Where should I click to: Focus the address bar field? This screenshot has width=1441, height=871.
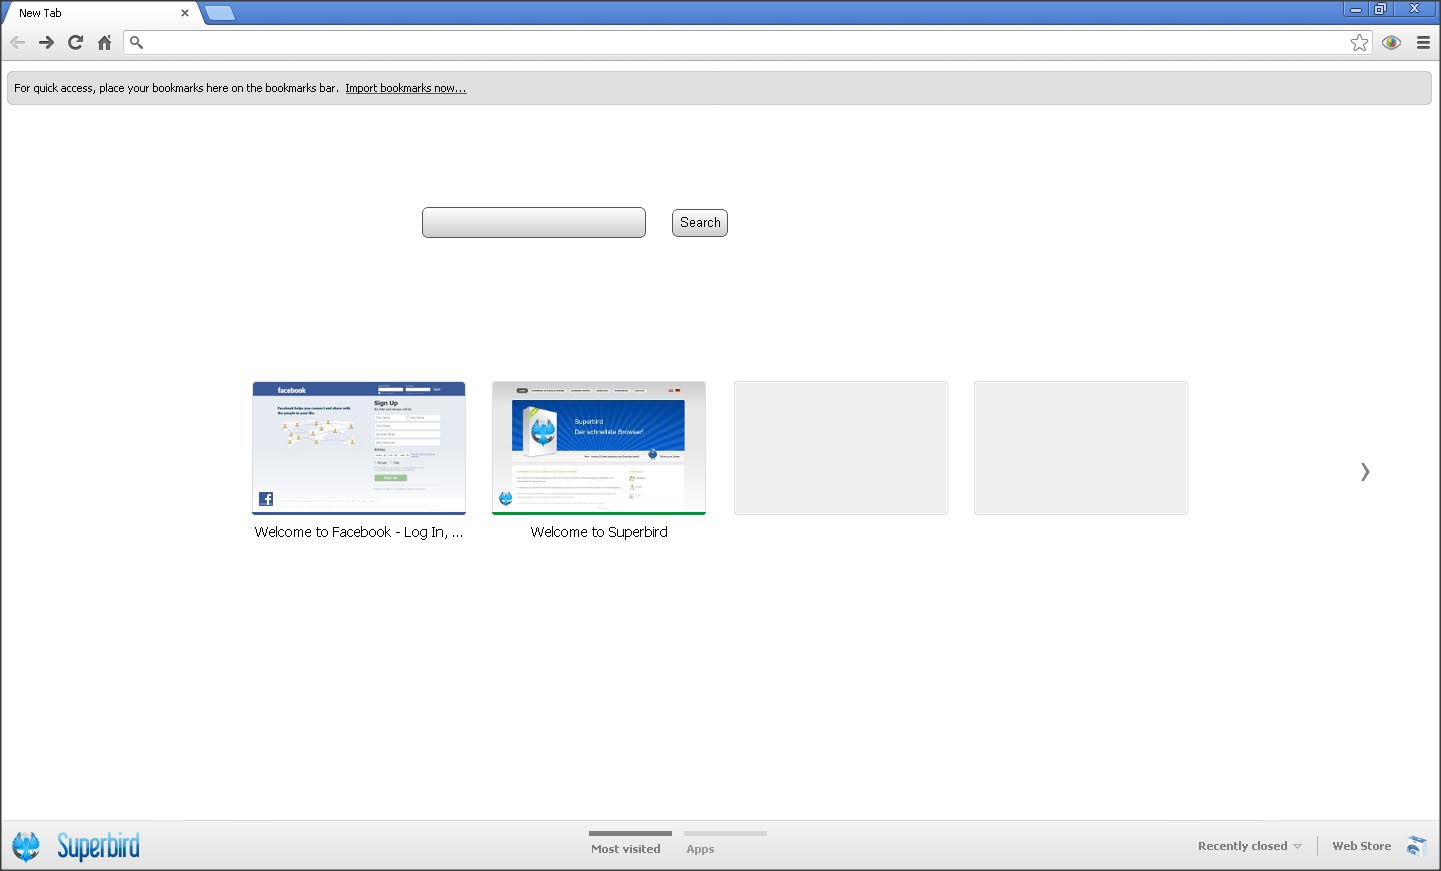point(747,42)
